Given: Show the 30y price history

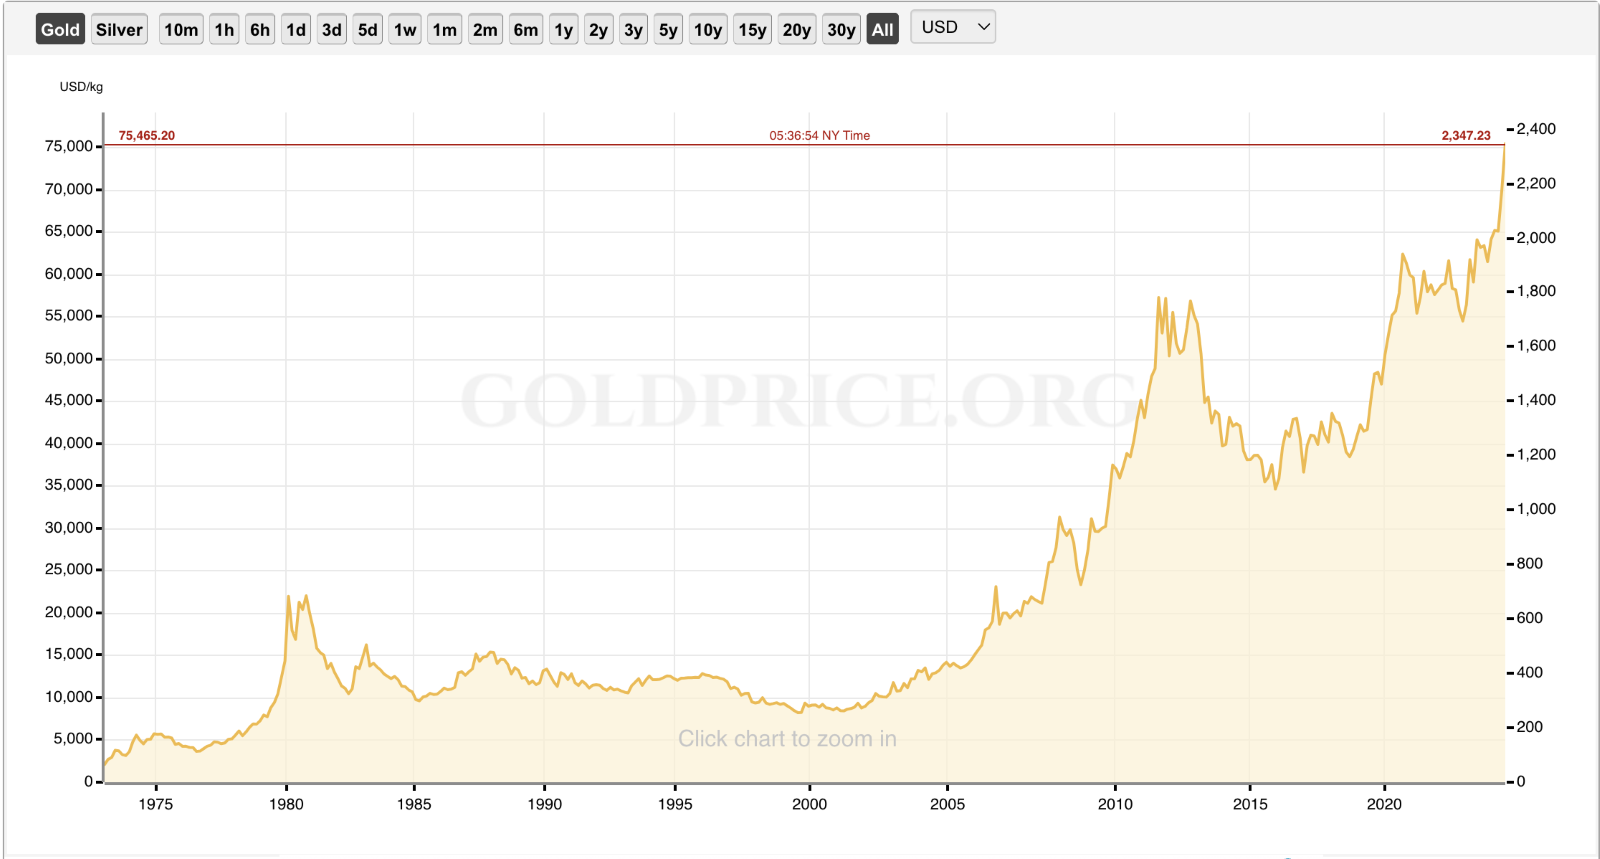Looking at the screenshot, I should (841, 29).
